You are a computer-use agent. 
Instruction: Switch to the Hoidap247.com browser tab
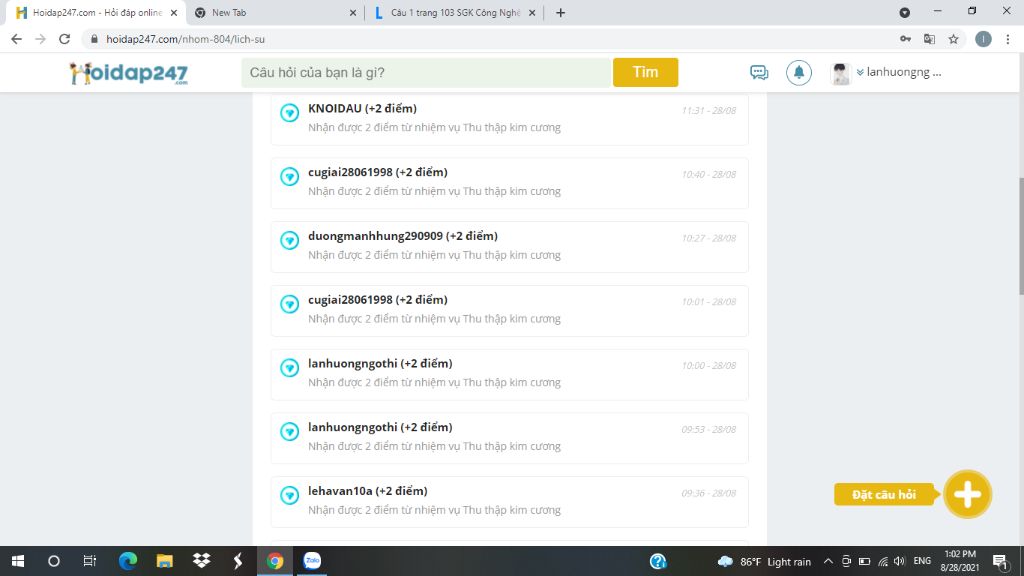(97, 12)
